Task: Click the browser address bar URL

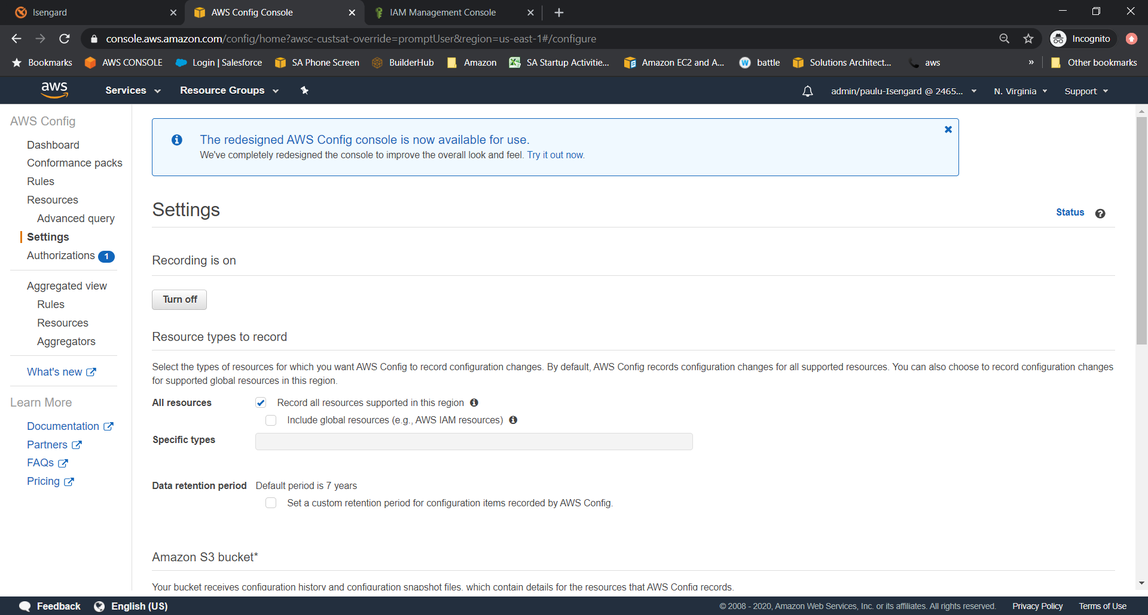Action: (x=351, y=38)
